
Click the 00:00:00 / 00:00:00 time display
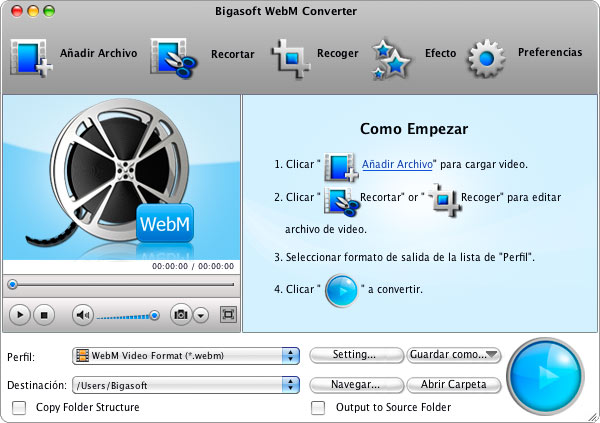pyautogui.click(x=193, y=266)
